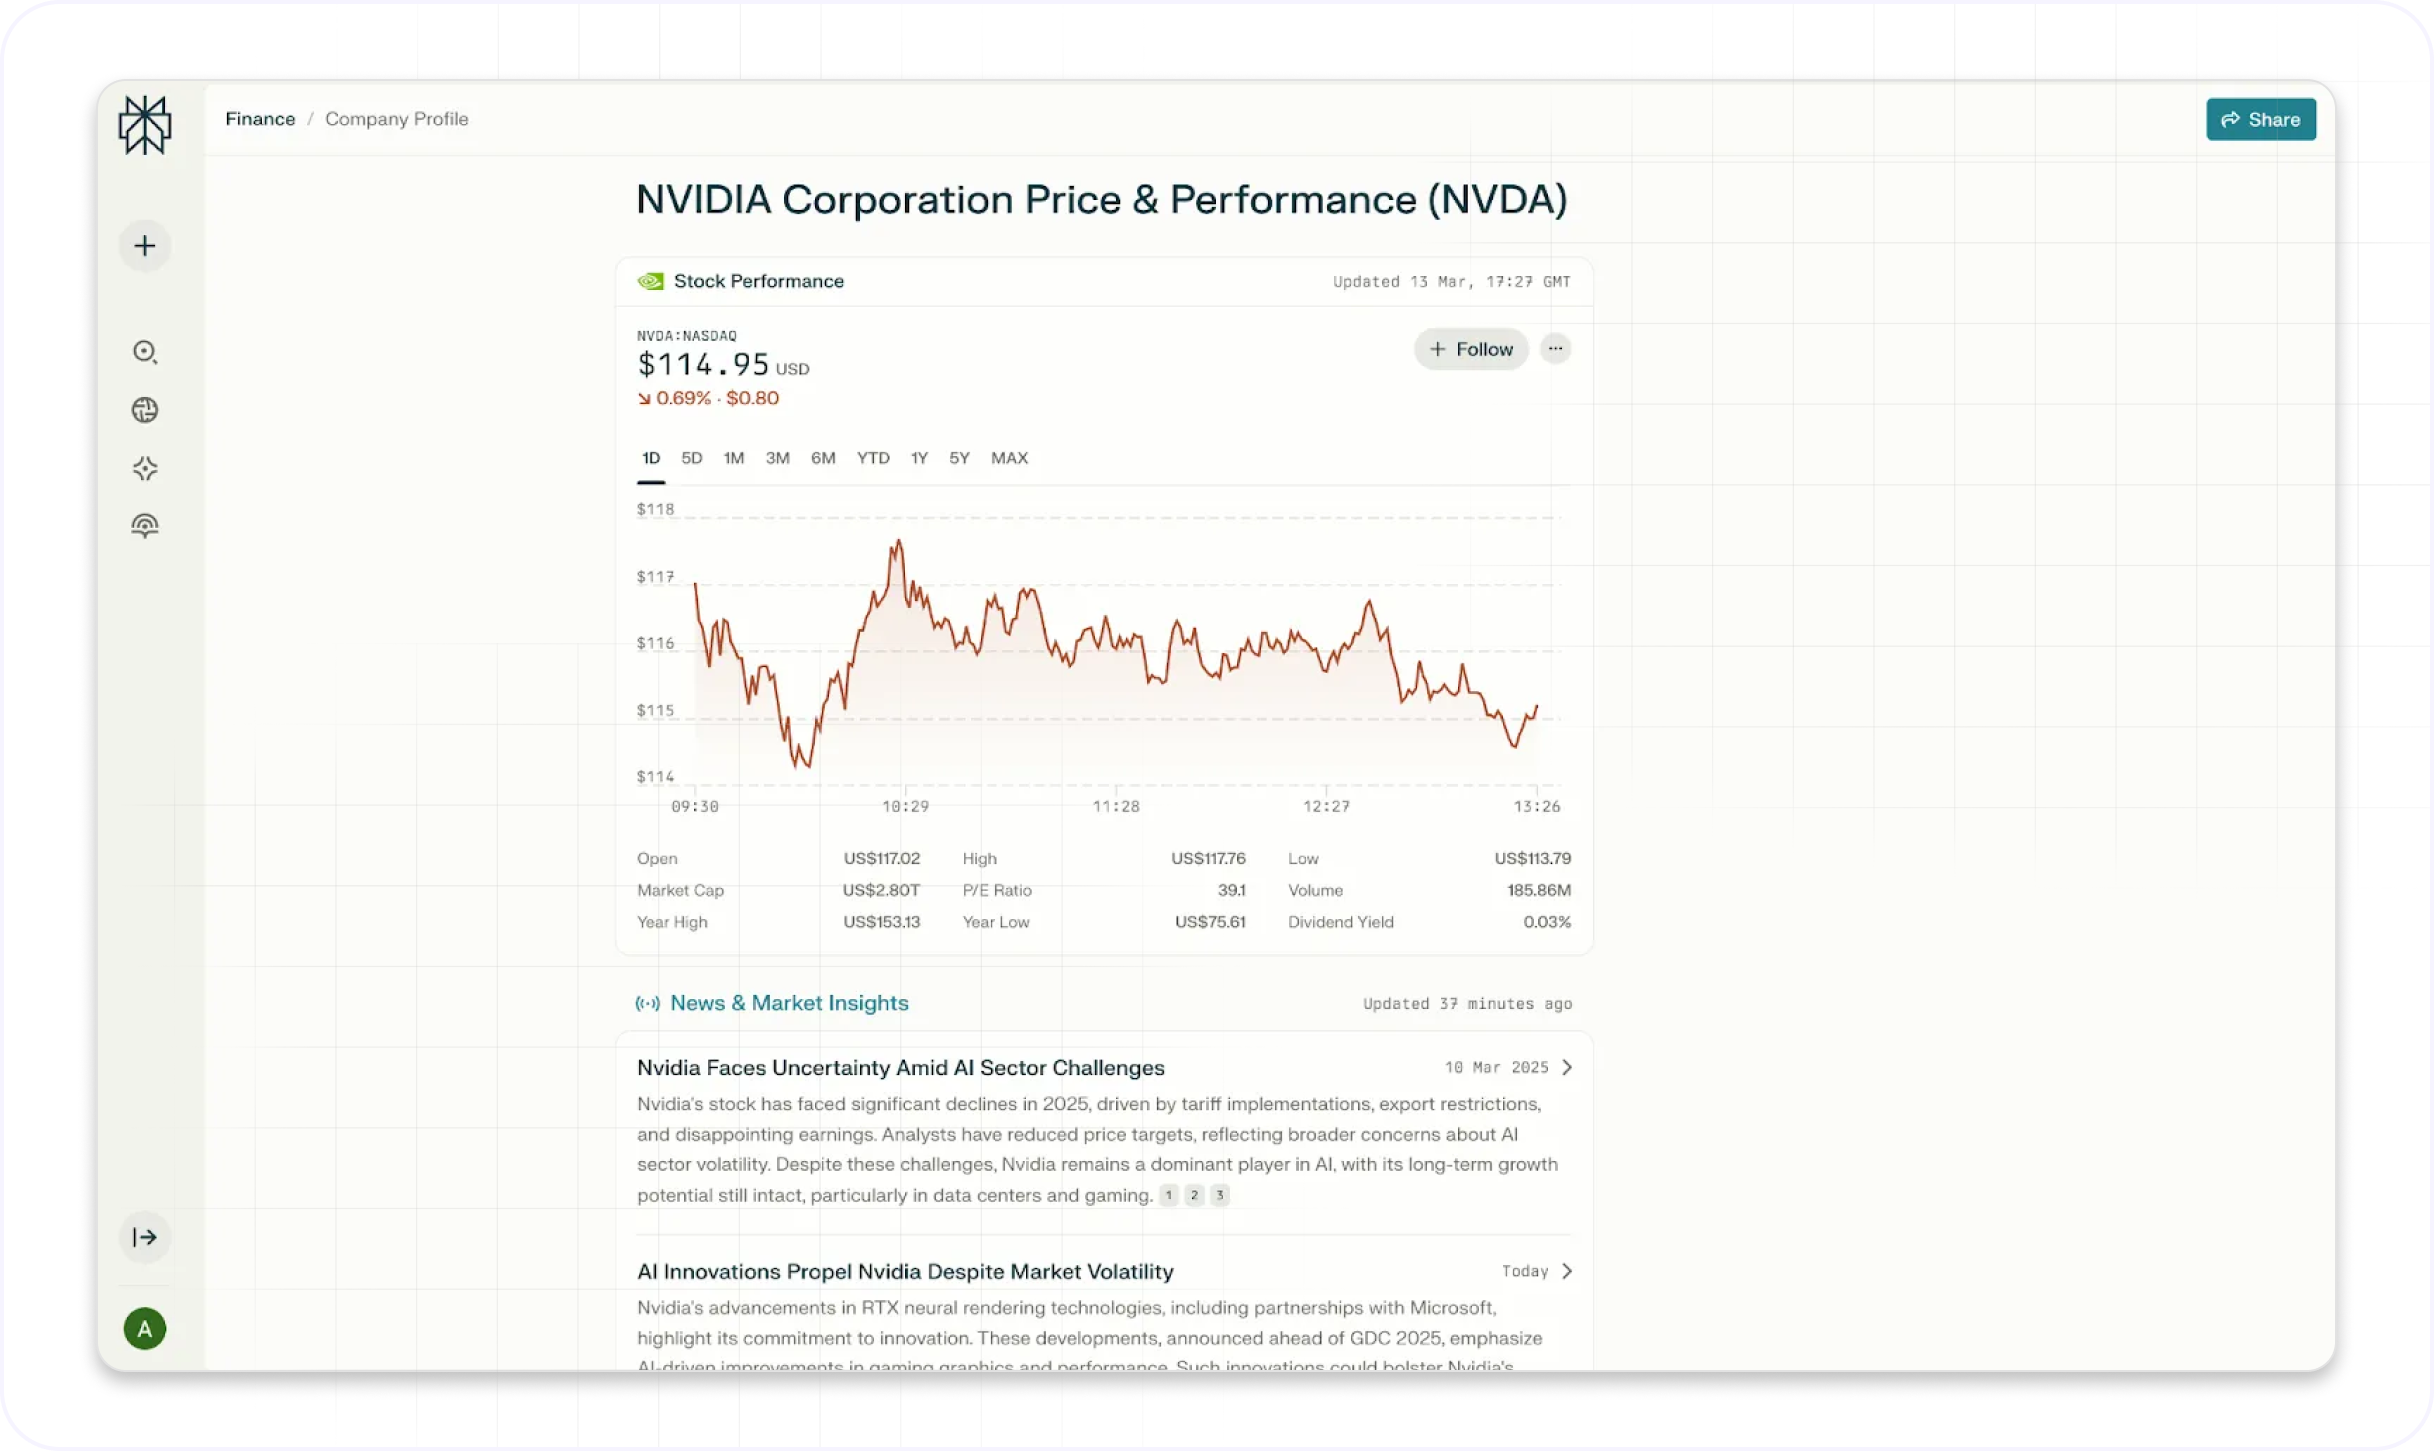2434x1451 pixels.
Task: Expand the AI Innovations article chevron
Action: tap(1567, 1271)
